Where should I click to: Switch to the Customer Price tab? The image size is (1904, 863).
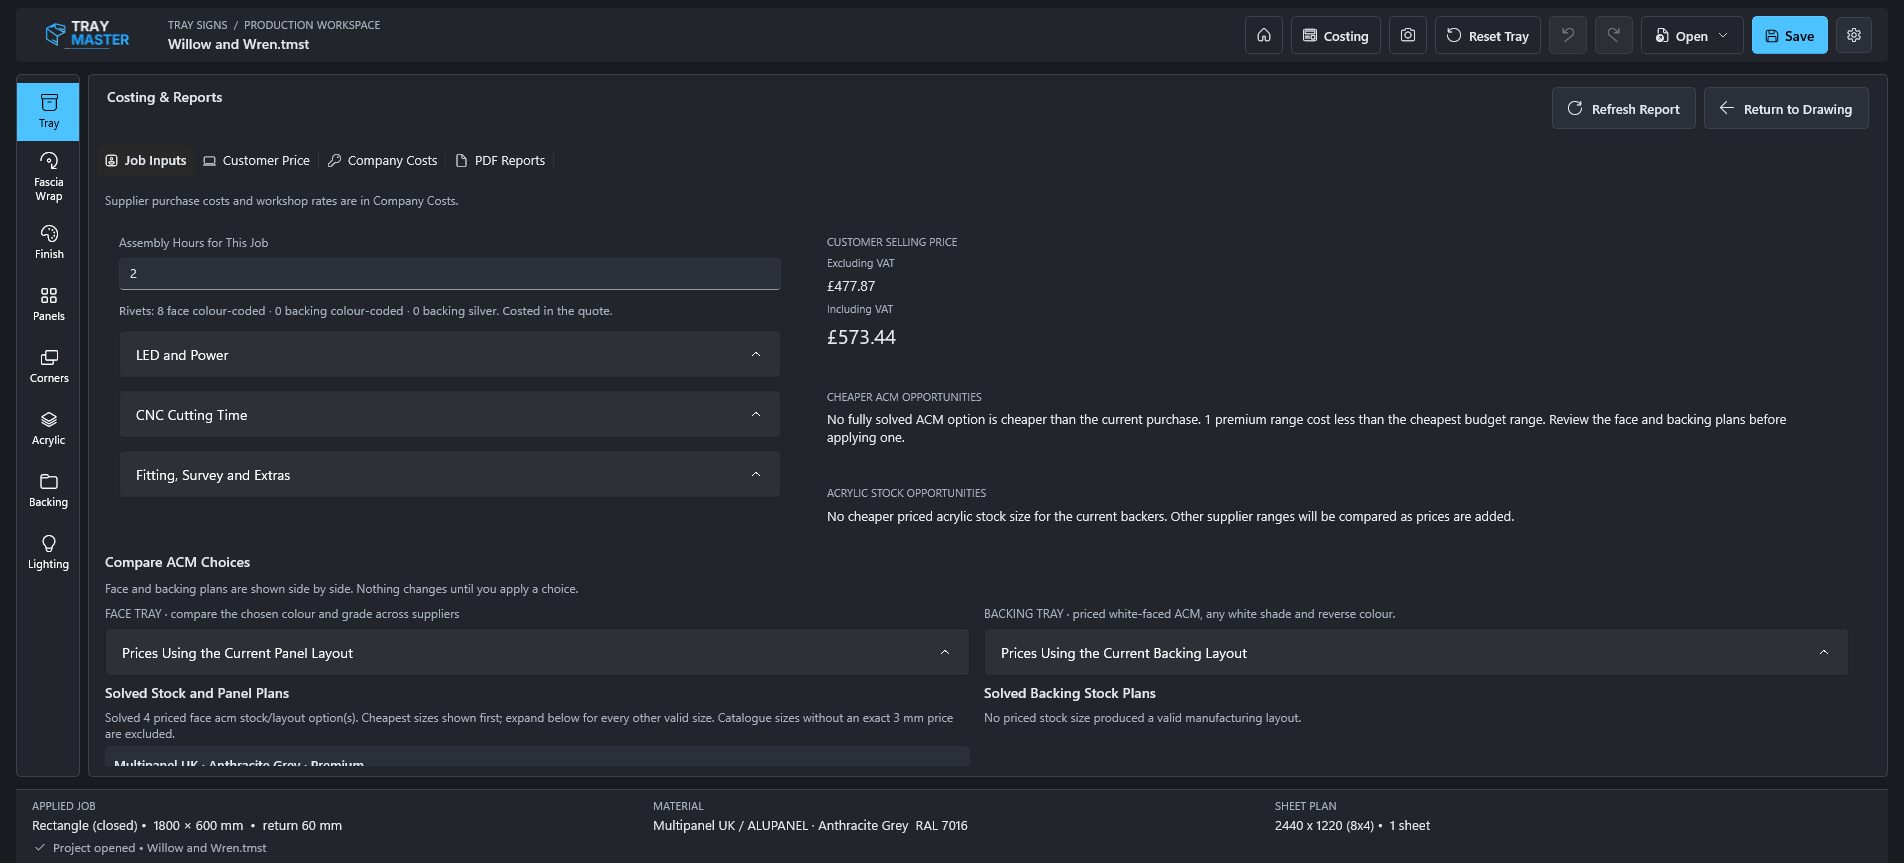pos(257,160)
